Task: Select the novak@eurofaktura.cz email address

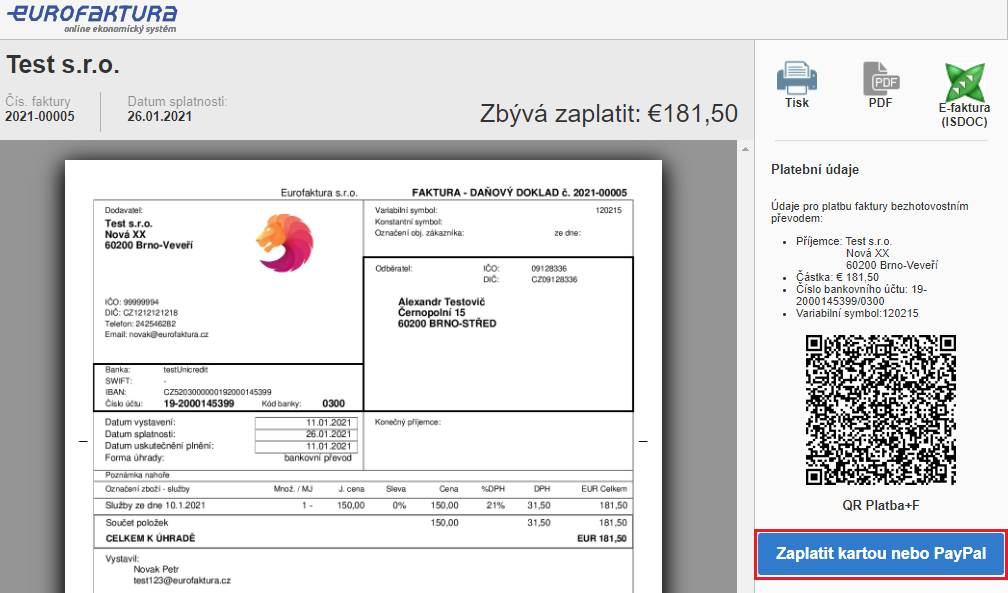Action: [x=157, y=334]
